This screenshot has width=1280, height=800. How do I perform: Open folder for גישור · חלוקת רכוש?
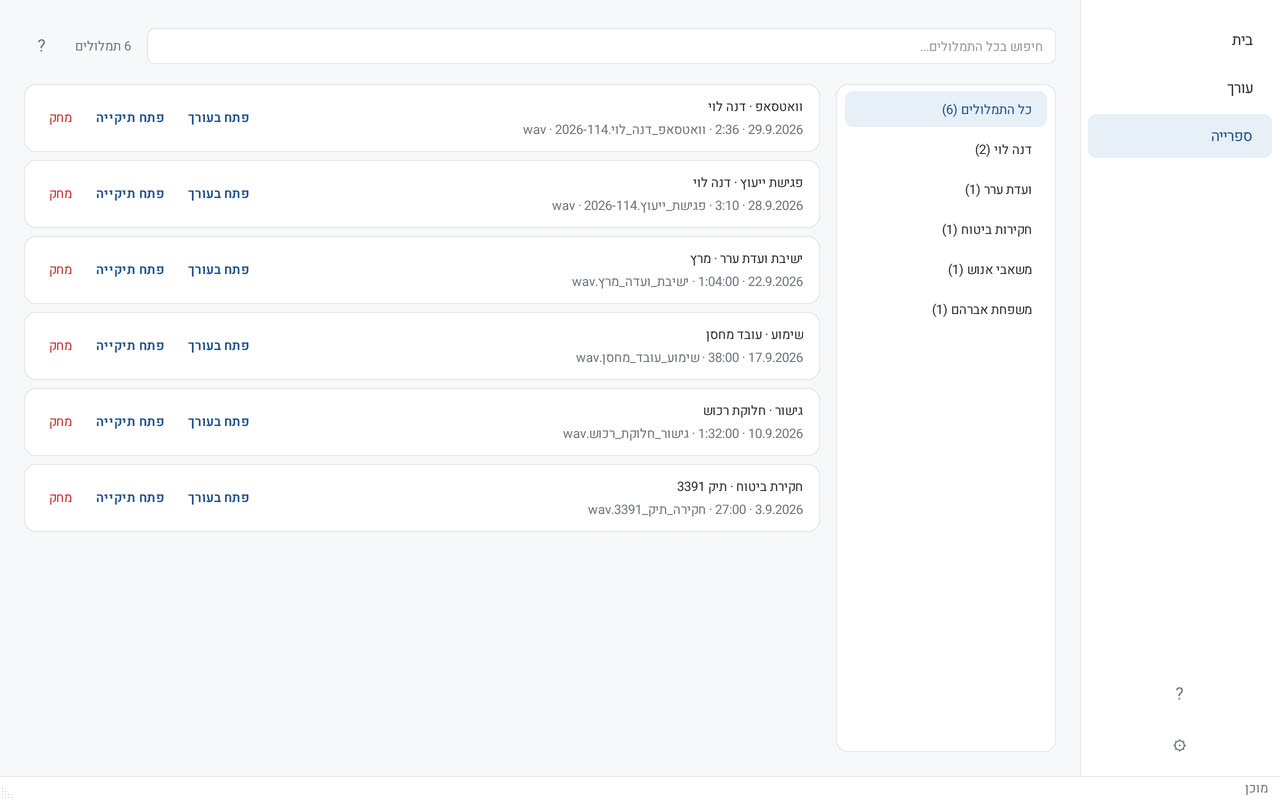tap(130, 422)
